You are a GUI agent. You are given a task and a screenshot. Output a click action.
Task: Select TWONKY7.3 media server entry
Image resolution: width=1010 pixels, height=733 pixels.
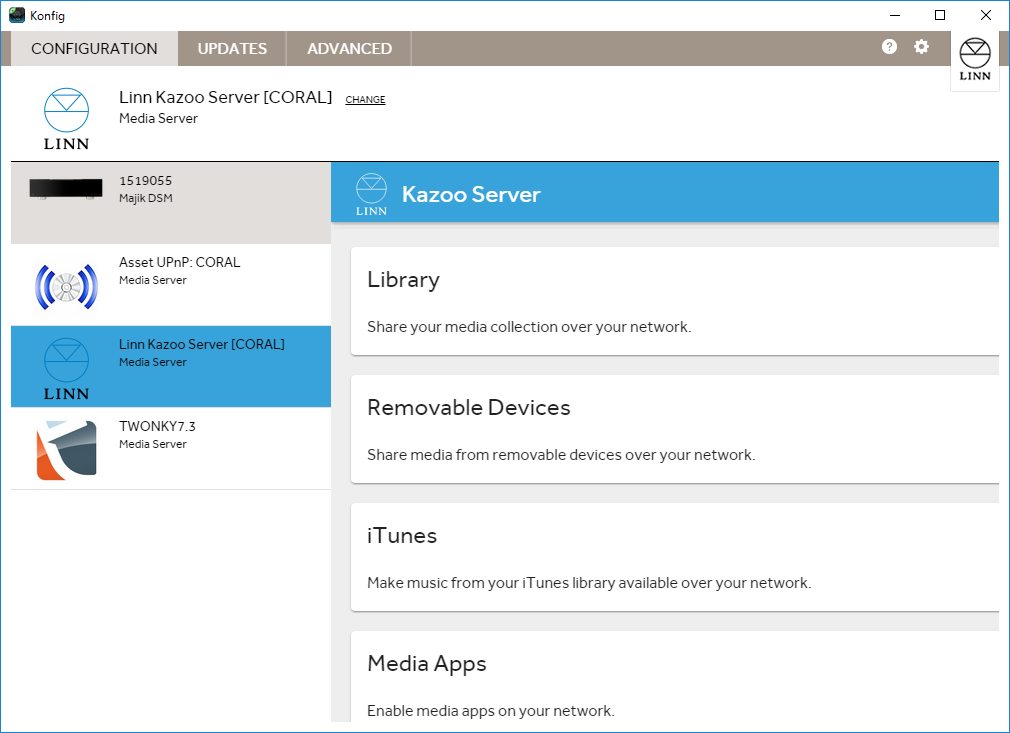point(171,448)
